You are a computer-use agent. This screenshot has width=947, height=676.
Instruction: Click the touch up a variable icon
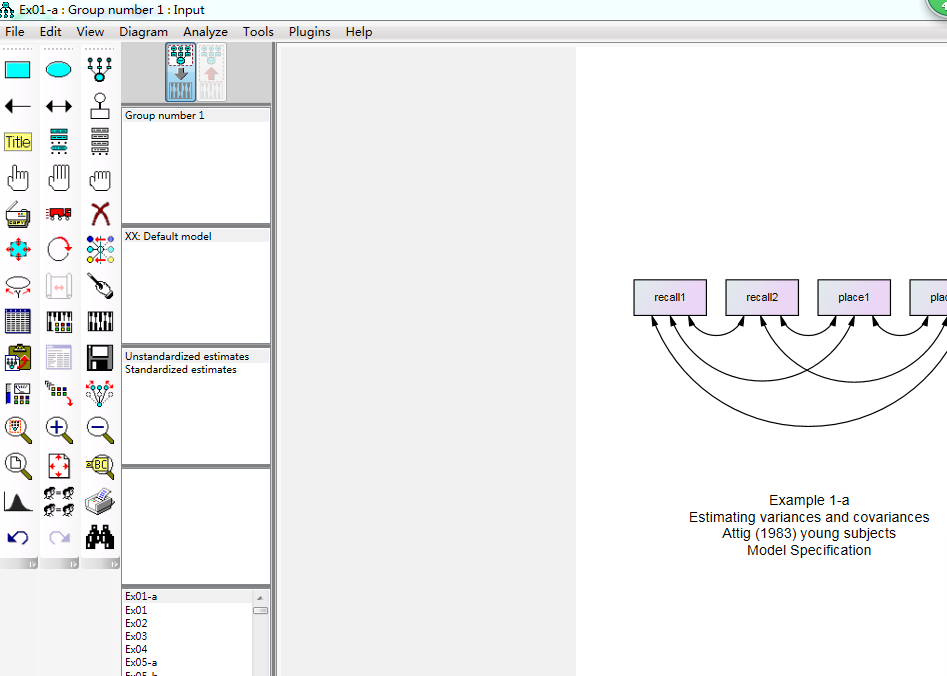(x=100, y=286)
